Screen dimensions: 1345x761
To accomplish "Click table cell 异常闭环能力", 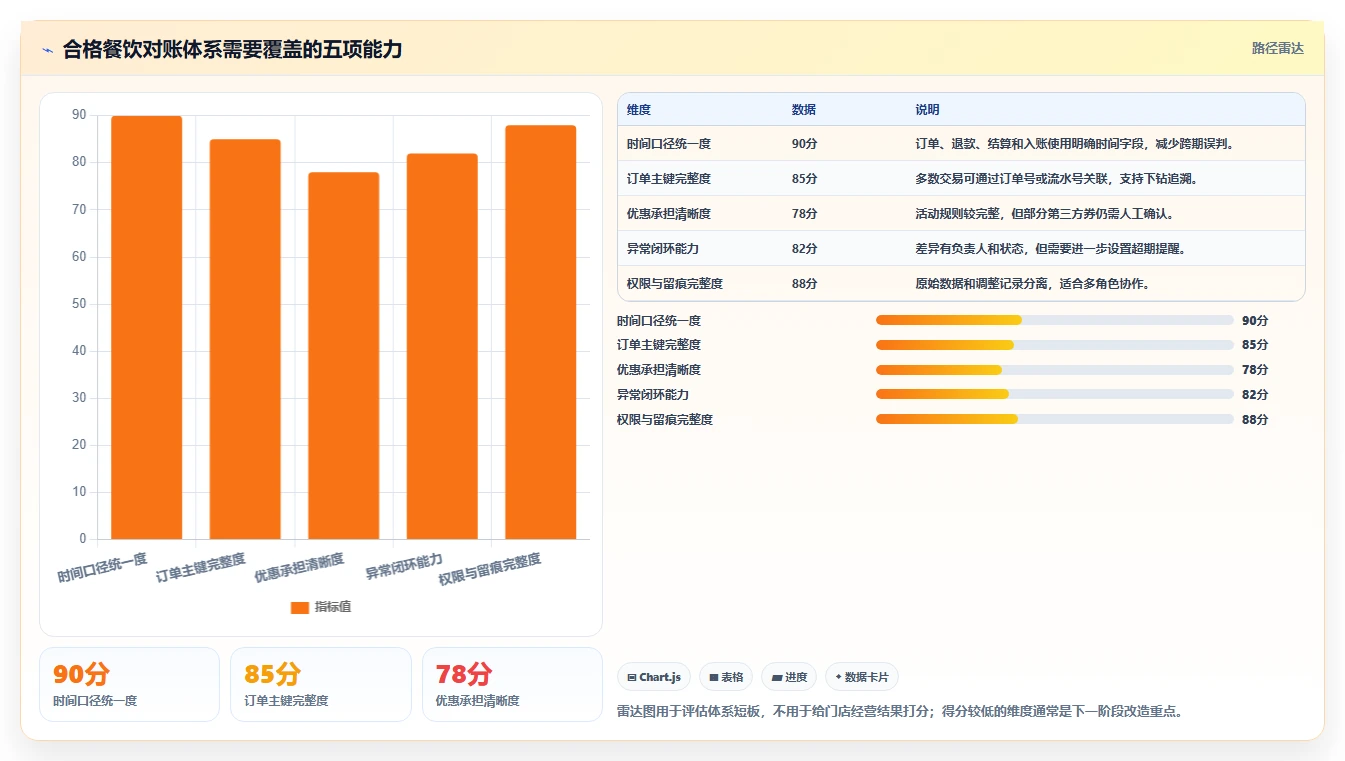I will click(x=663, y=249).
